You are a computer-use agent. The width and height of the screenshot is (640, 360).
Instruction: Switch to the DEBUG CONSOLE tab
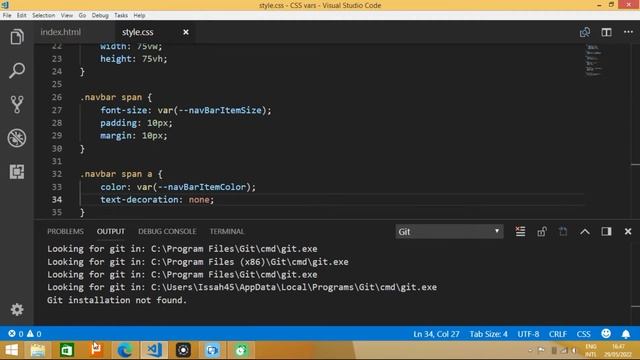(167, 231)
